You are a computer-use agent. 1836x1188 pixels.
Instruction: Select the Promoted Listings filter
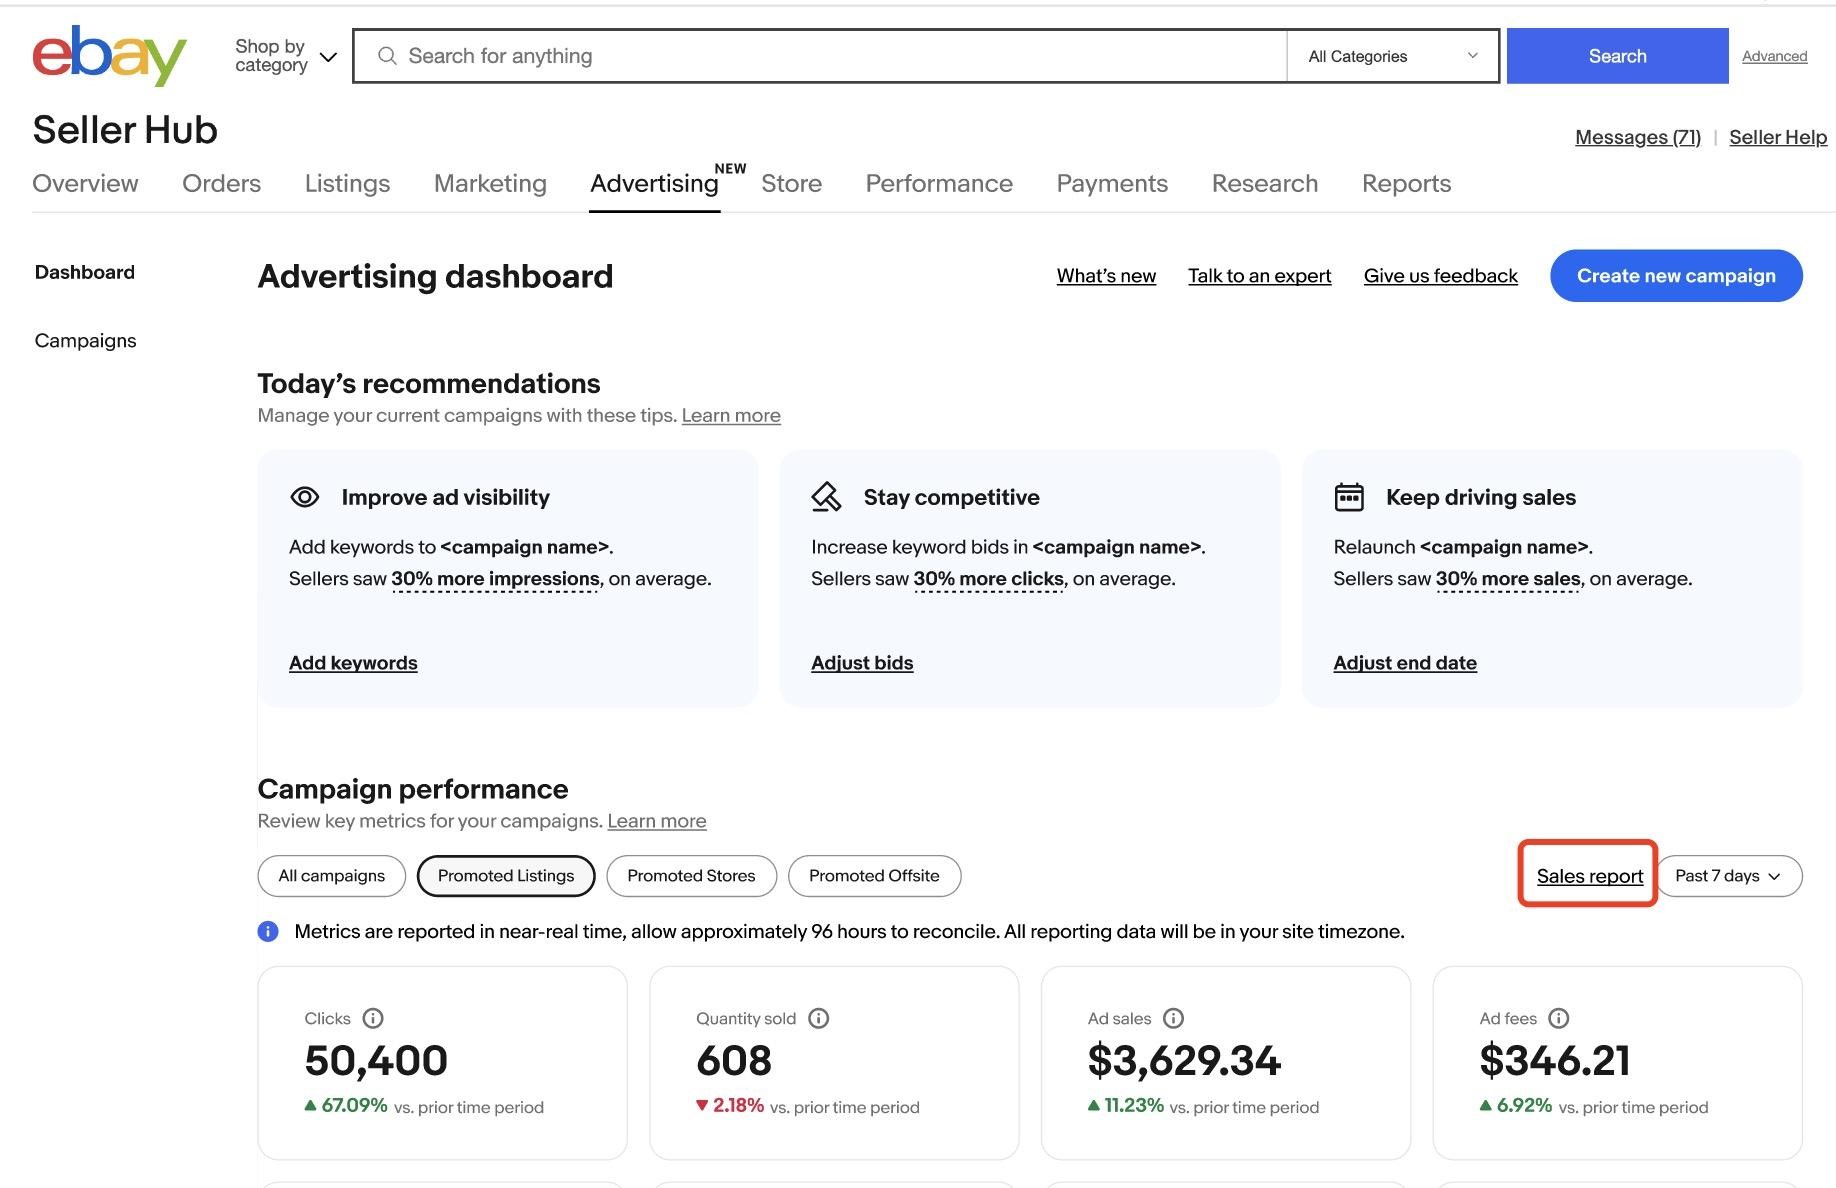click(x=506, y=876)
